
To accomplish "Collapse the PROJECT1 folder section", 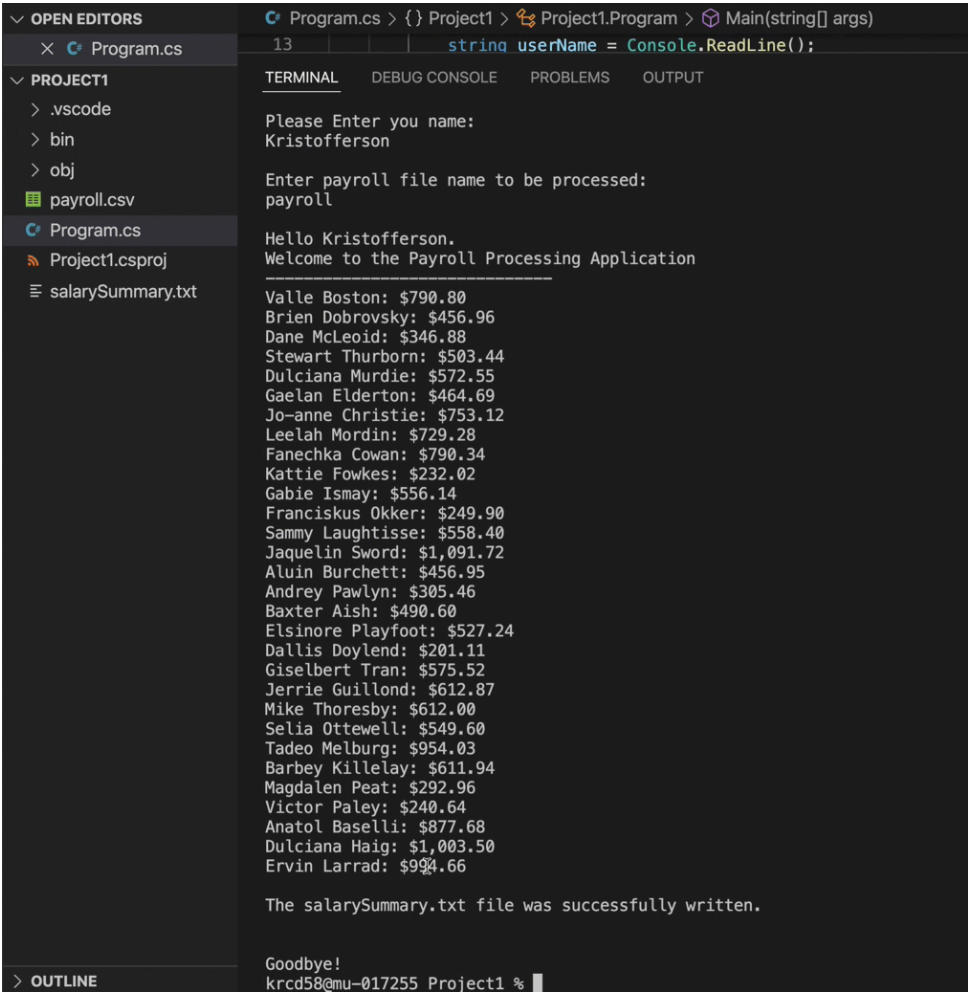I will [17, 80].
